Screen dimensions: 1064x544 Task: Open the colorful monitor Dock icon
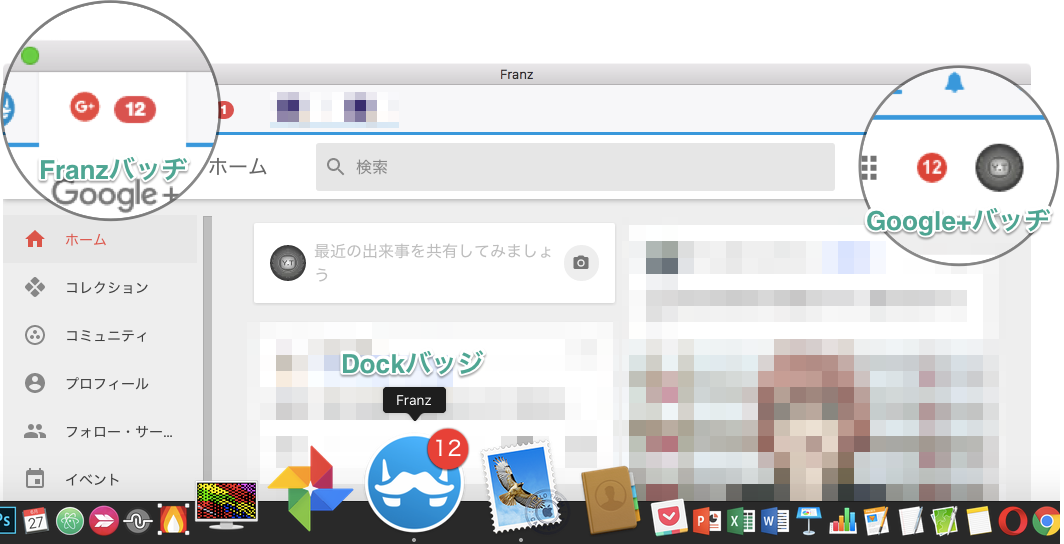coord(226,507)
